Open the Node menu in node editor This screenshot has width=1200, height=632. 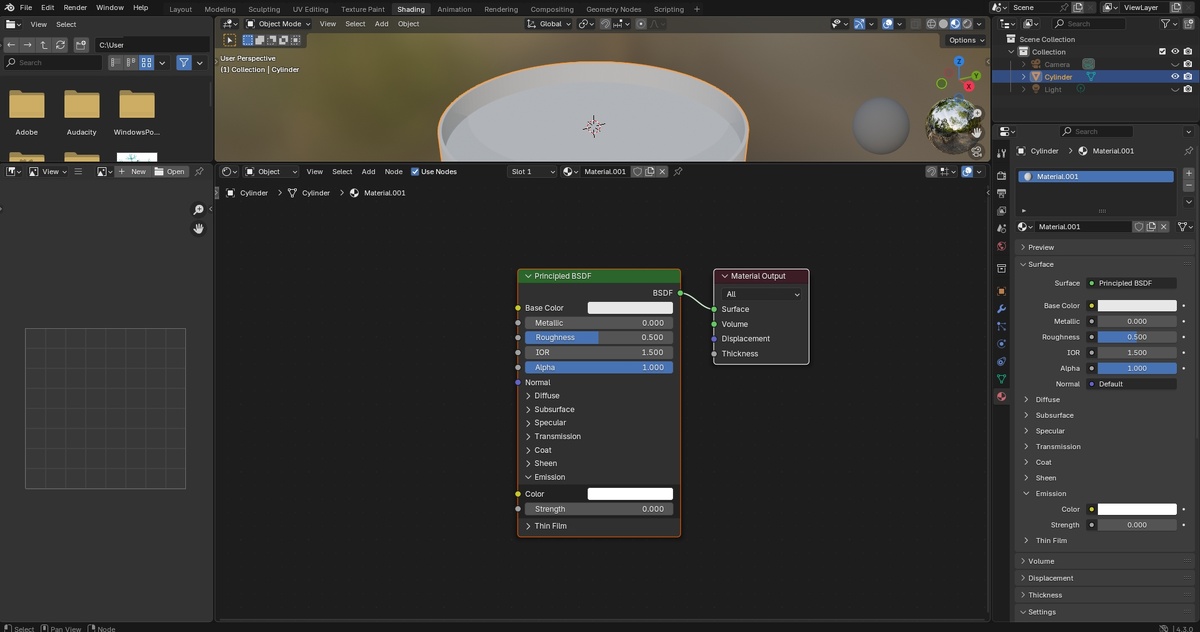point(394,171)
